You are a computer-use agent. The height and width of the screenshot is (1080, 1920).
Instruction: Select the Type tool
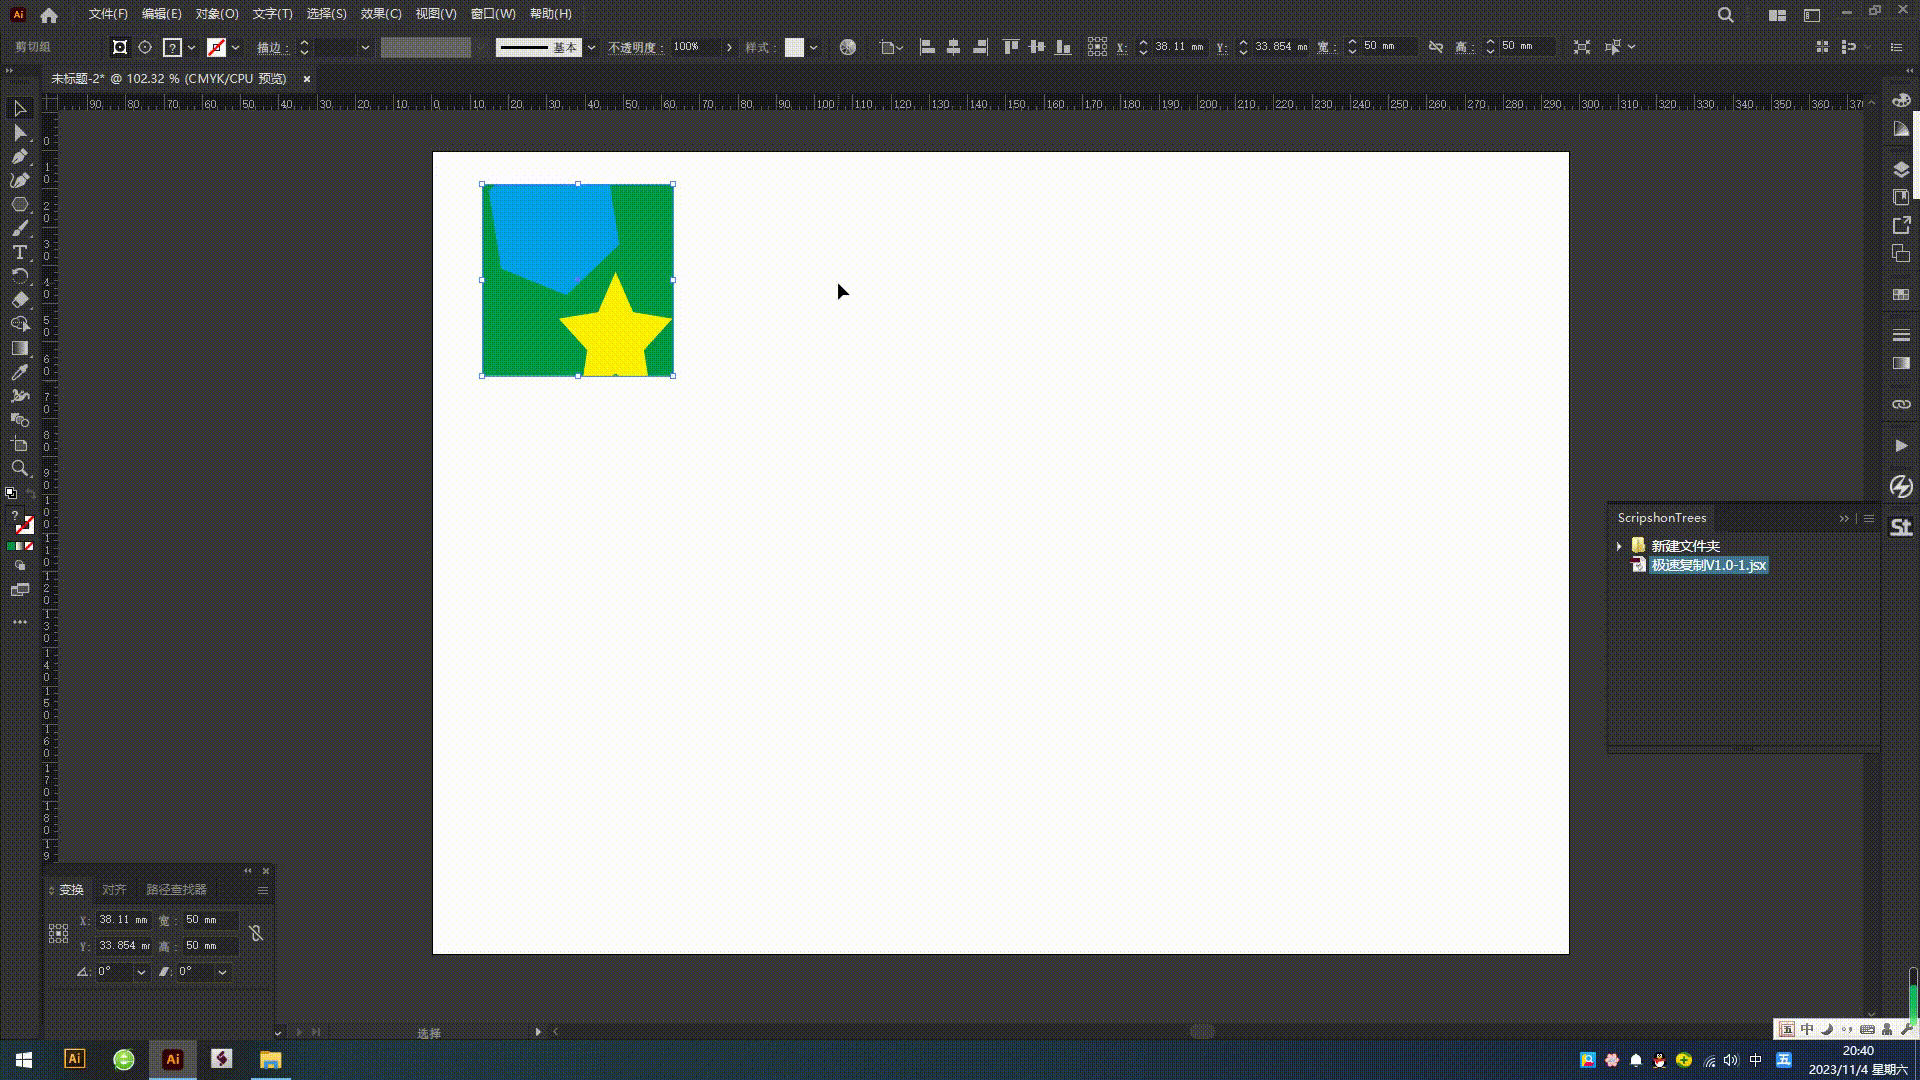(19, 252)
